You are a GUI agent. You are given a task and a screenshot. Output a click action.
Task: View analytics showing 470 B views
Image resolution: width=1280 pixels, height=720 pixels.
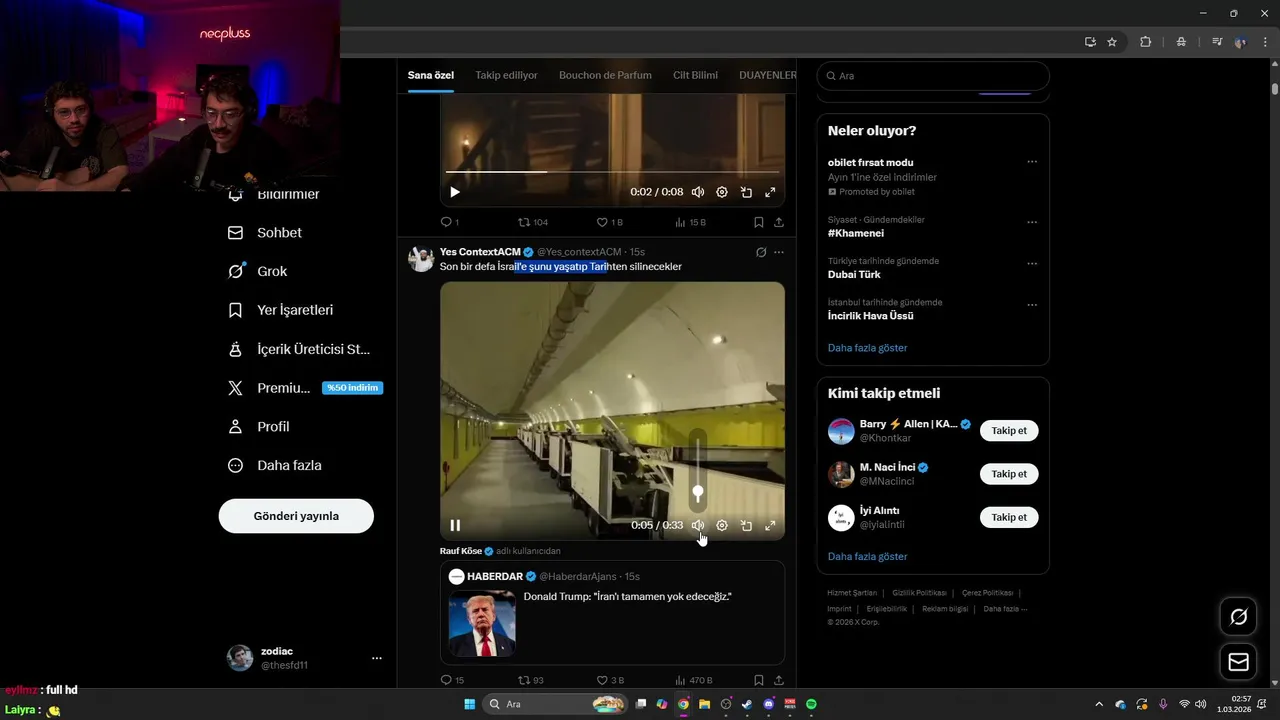pyautogui.click(x=693, y=680)
